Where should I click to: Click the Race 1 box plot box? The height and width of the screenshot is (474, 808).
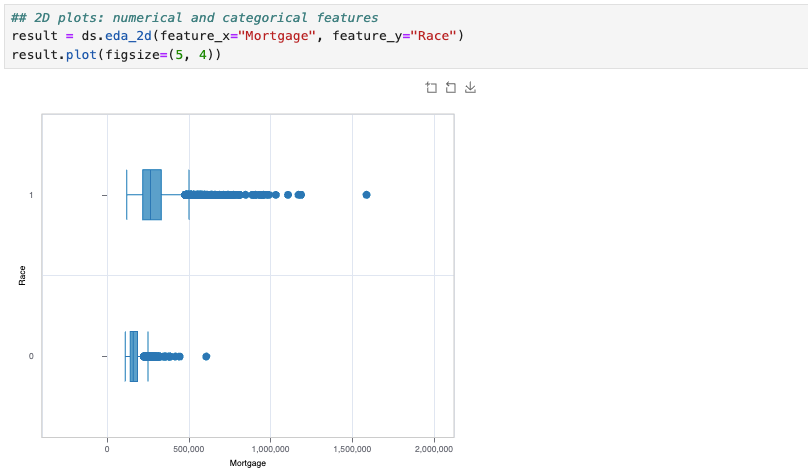(x=152, y=195)
